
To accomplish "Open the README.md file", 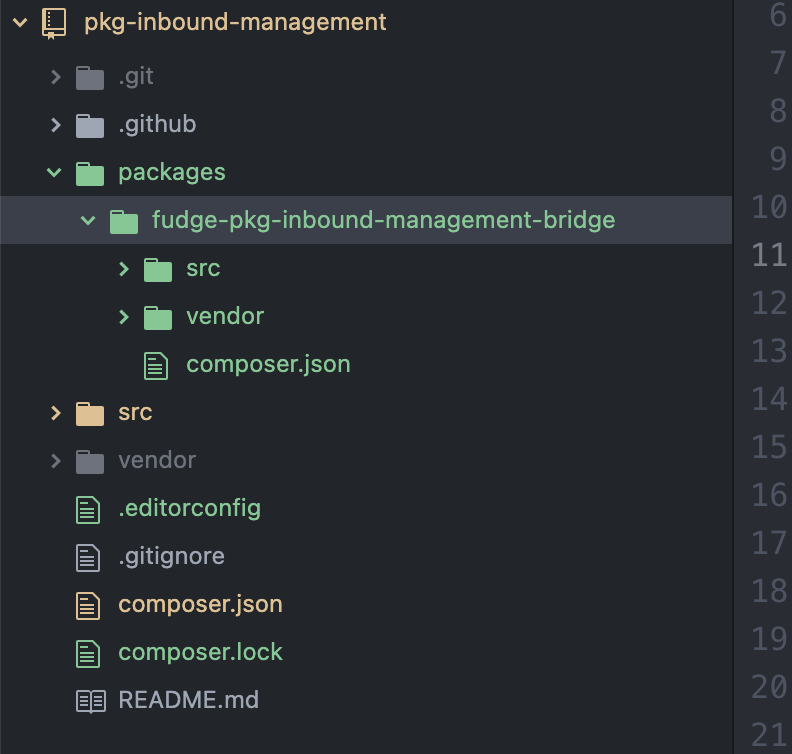I will coord(188,700).
